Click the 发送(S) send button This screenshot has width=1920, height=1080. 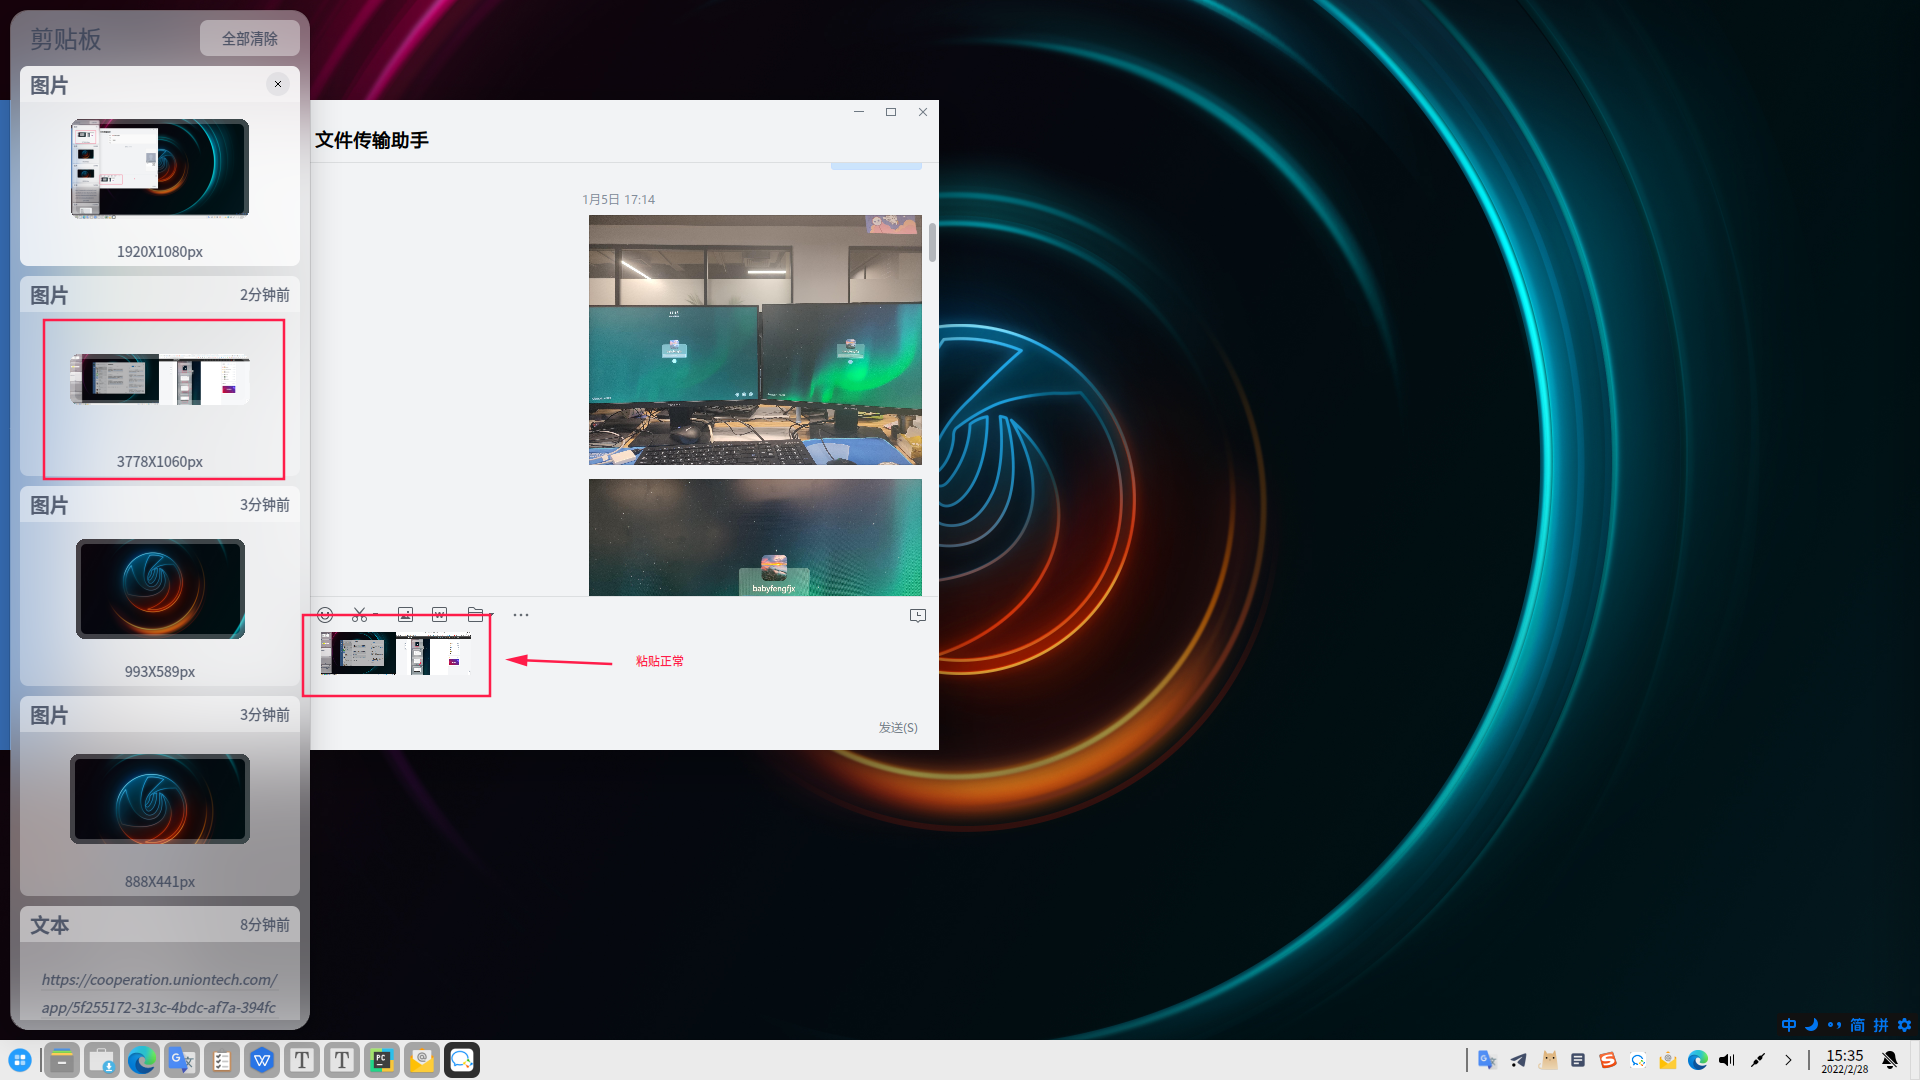[x=897, y=728]
